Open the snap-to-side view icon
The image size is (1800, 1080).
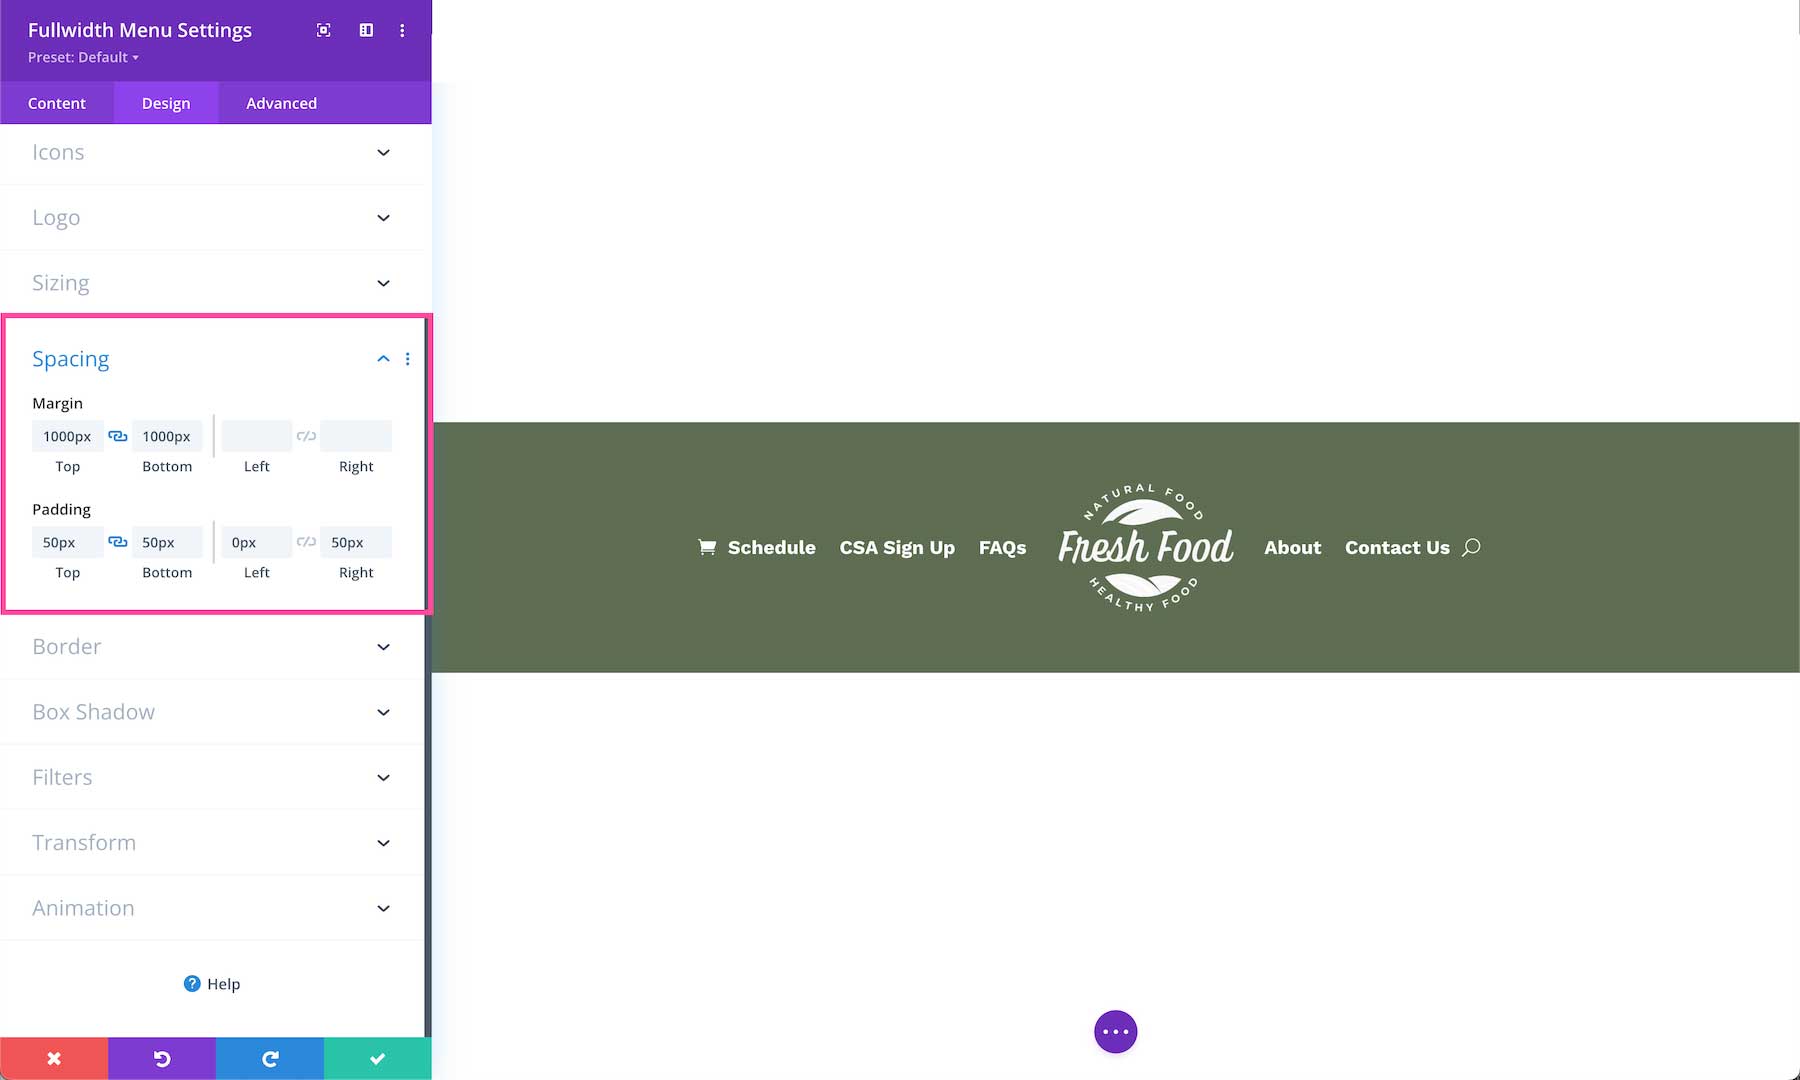point(365,30)
